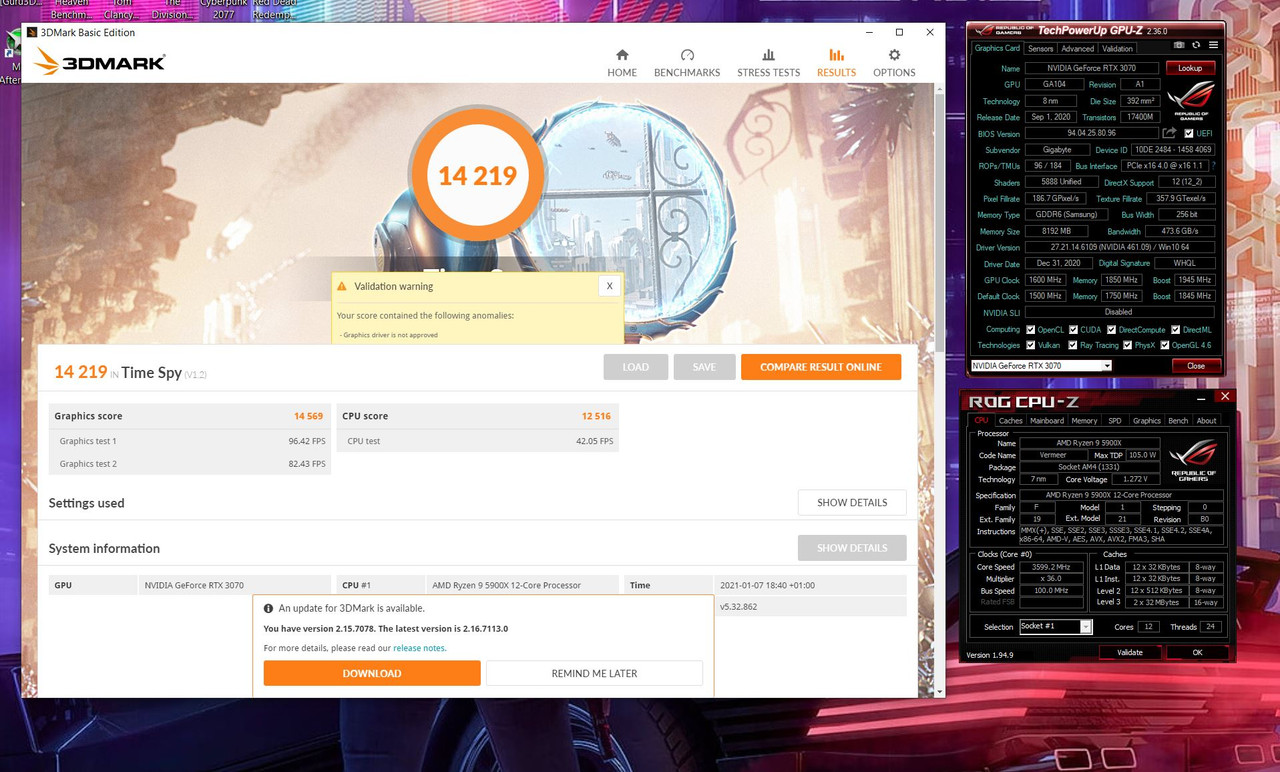The height and width of the screenshot is (772, 1280).
Task: Click the GPU Name field in GPU-Z
Action: pyautogui.click(x=1091, y=68)
